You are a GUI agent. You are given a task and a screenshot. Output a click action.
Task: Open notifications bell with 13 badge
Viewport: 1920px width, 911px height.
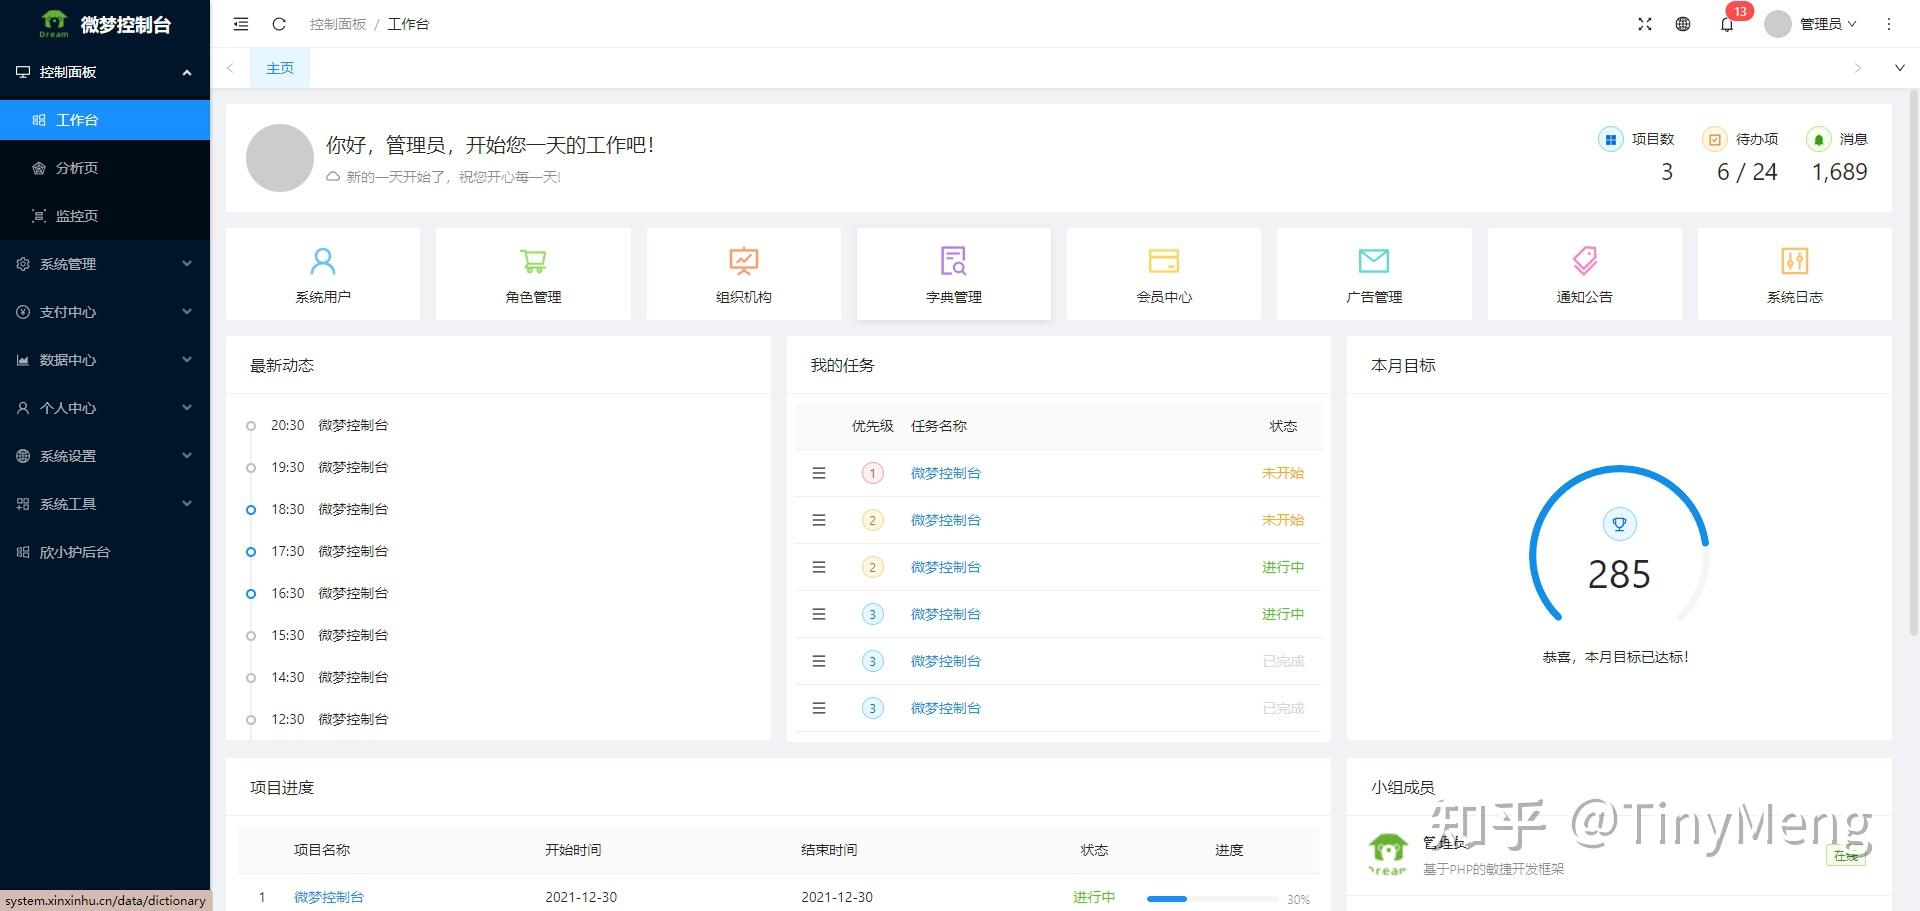pyautogui.click(x=1728, y=23)
